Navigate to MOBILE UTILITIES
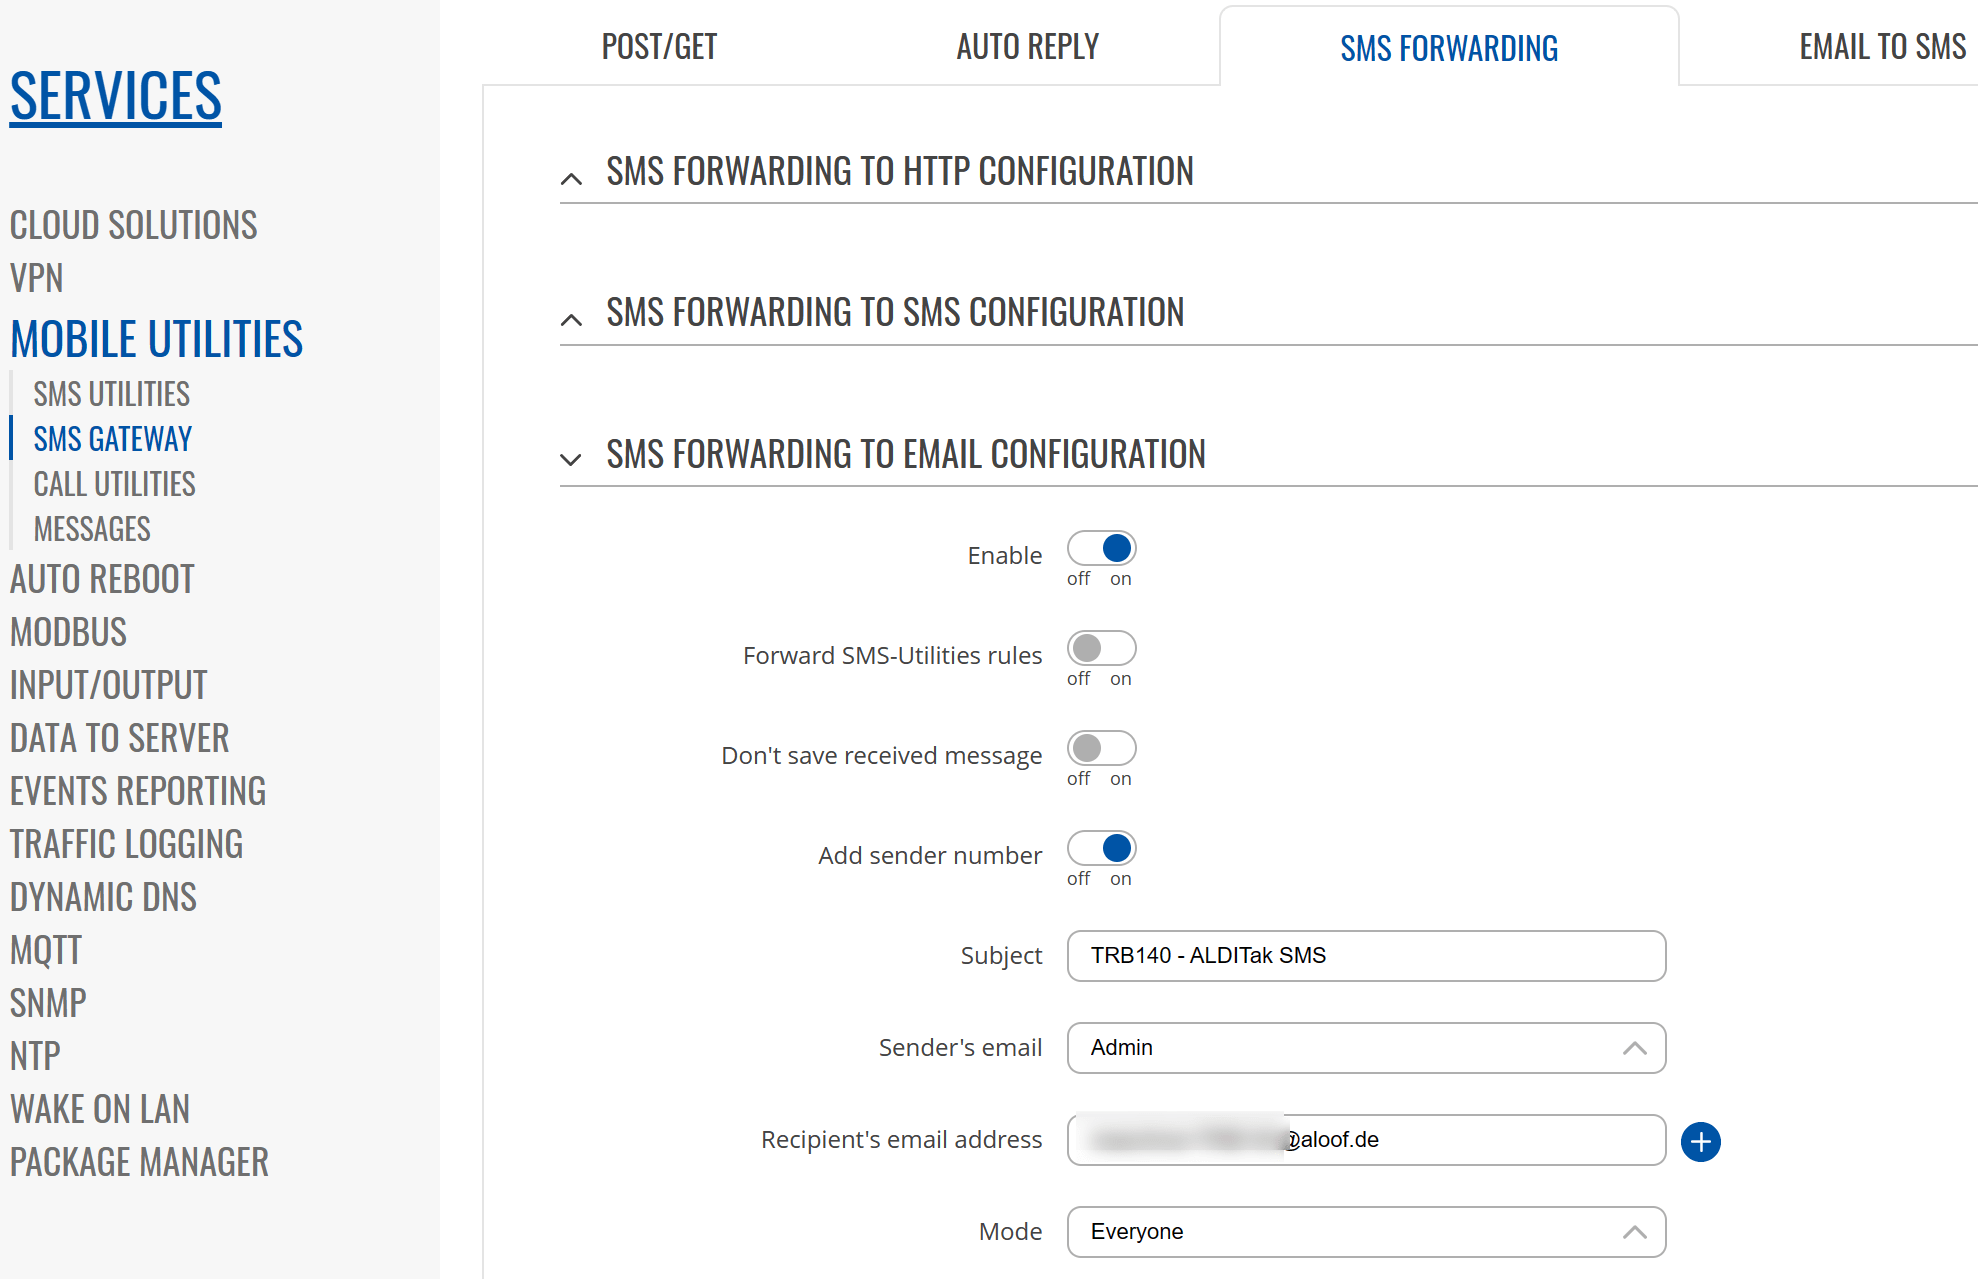Image resolution: width=1978 pixels, height=1279 pixels. pos(156,338)
